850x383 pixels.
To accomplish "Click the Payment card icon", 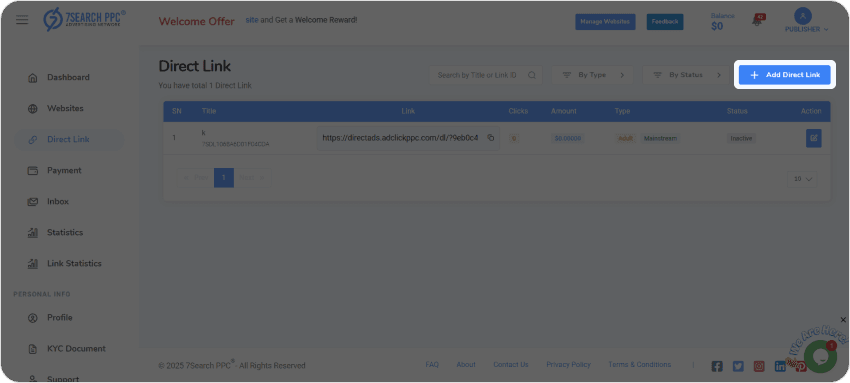I will click(33, 171).
